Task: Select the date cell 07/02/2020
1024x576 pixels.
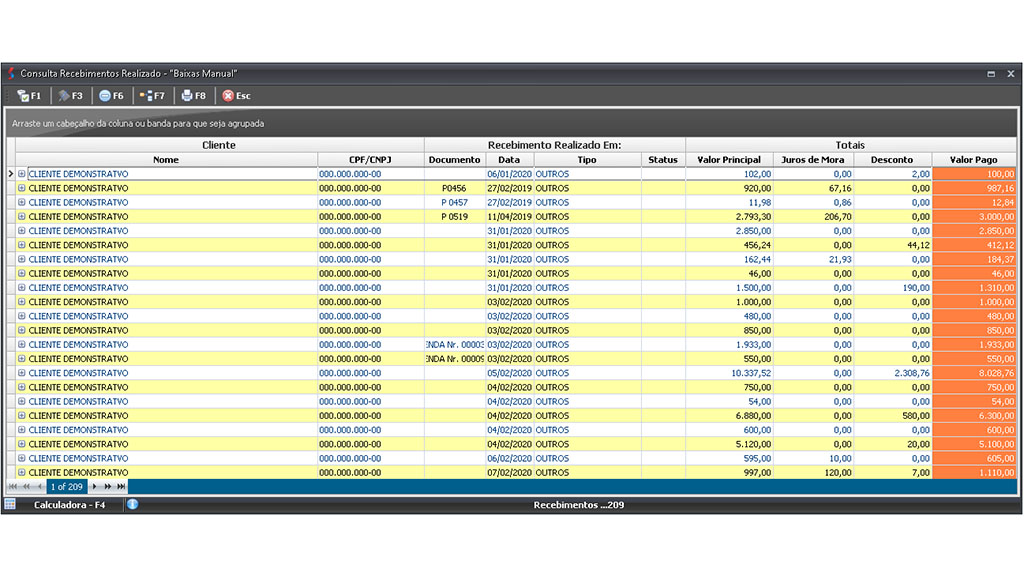Action: tap(509, 472)
